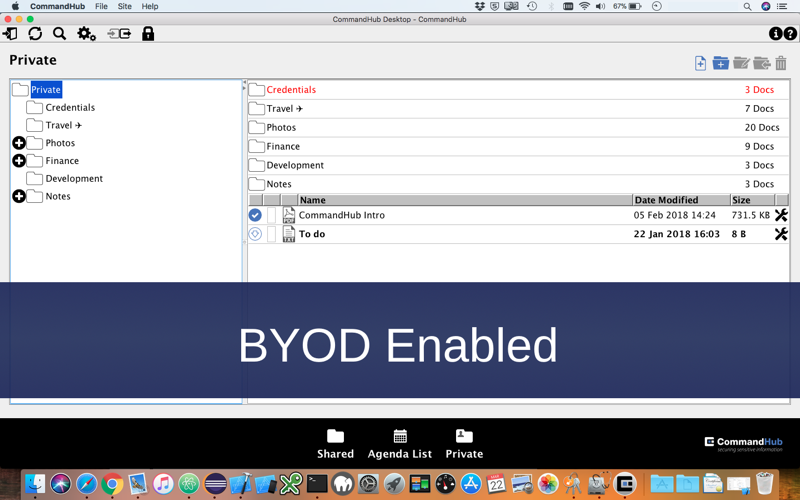Click the TXT file icon of To do
The height and width of the screenshot is (500, 800).
coord(289,234)
